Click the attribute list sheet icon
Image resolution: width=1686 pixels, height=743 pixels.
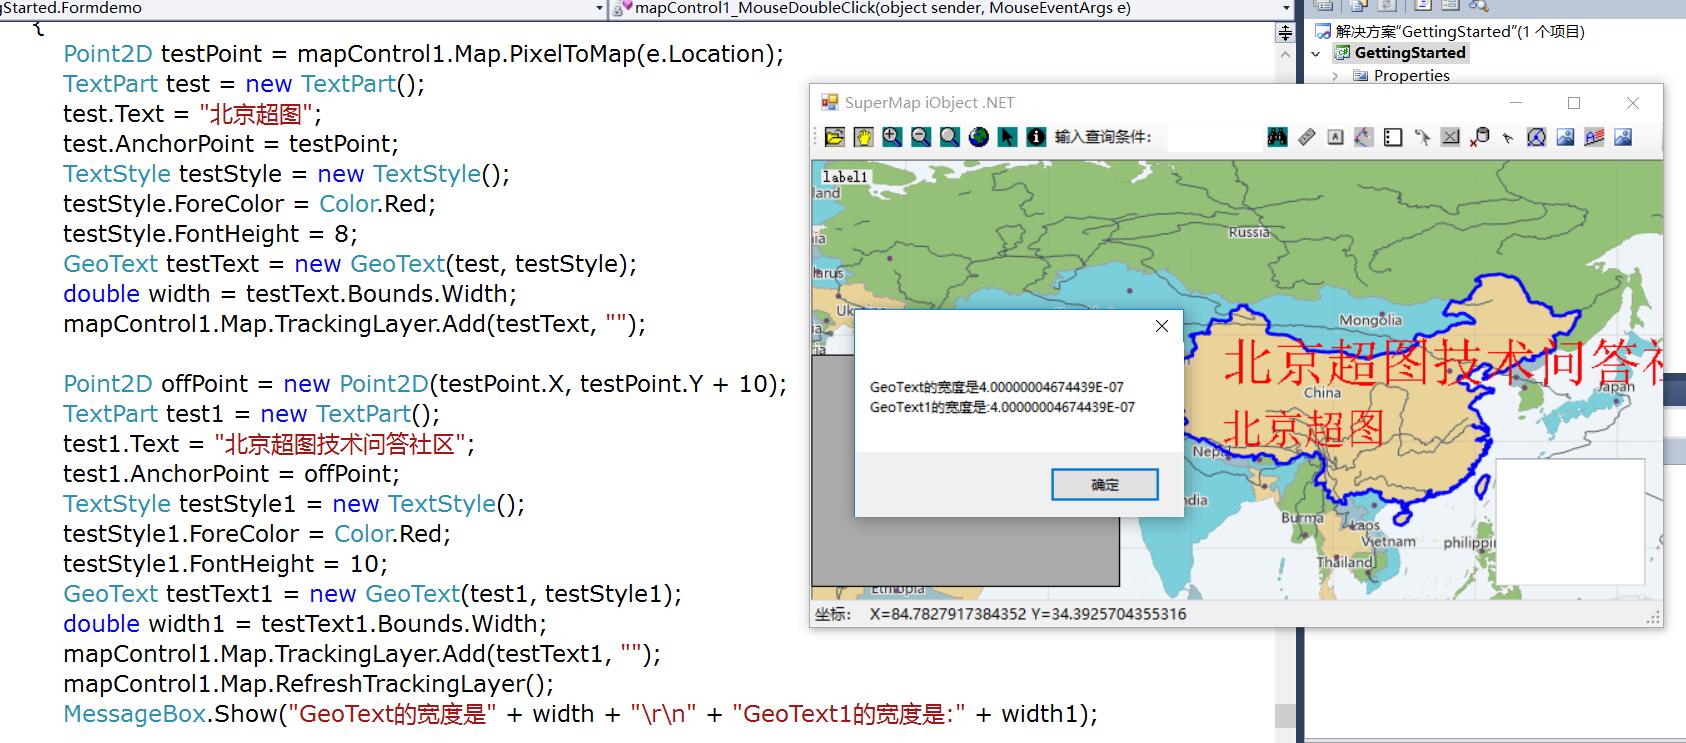(1393, 137)
